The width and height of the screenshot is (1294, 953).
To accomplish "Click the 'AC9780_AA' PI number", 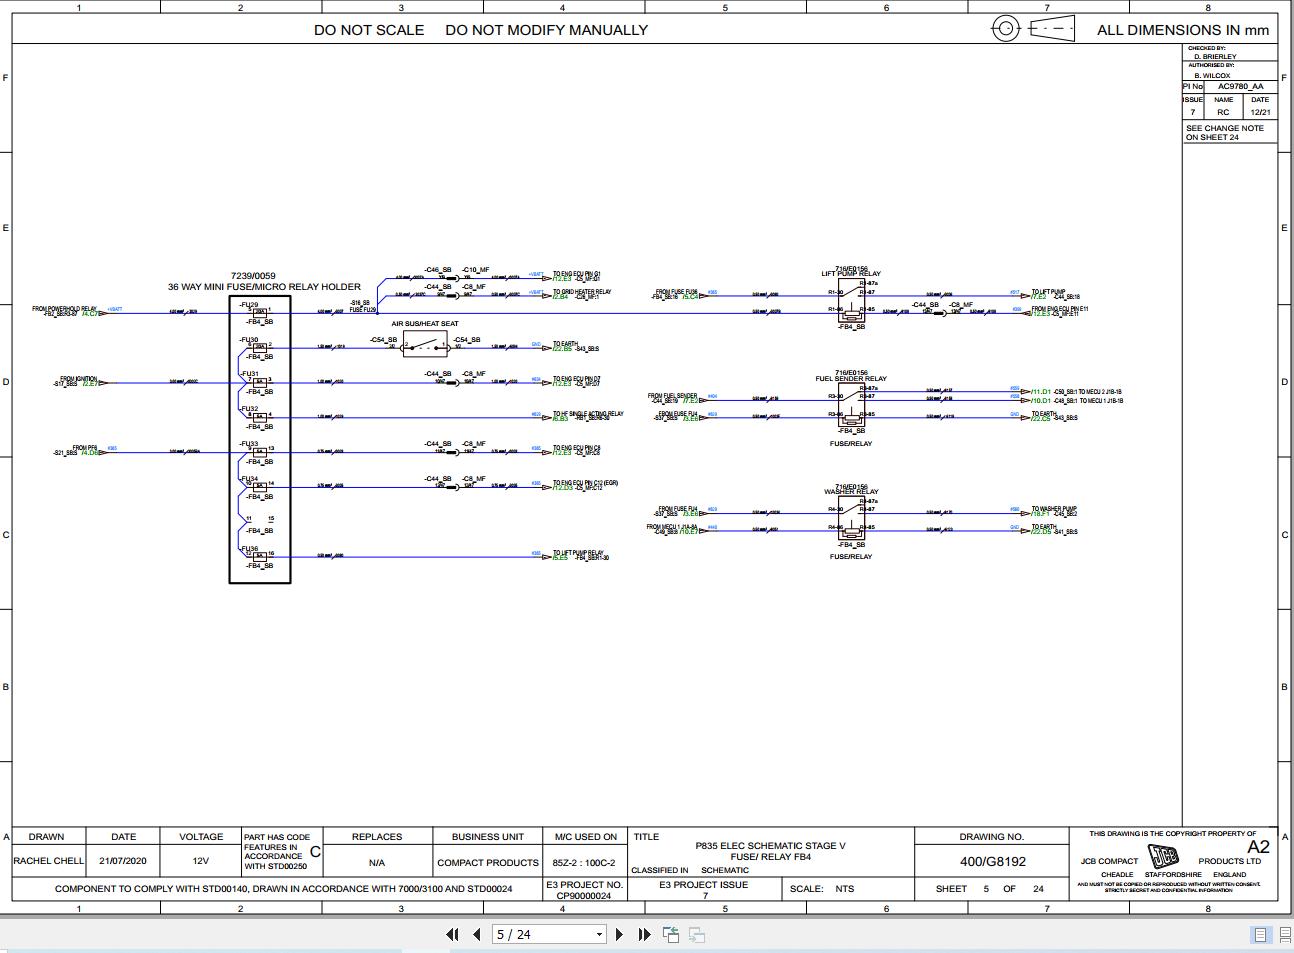I will 1240,87.
